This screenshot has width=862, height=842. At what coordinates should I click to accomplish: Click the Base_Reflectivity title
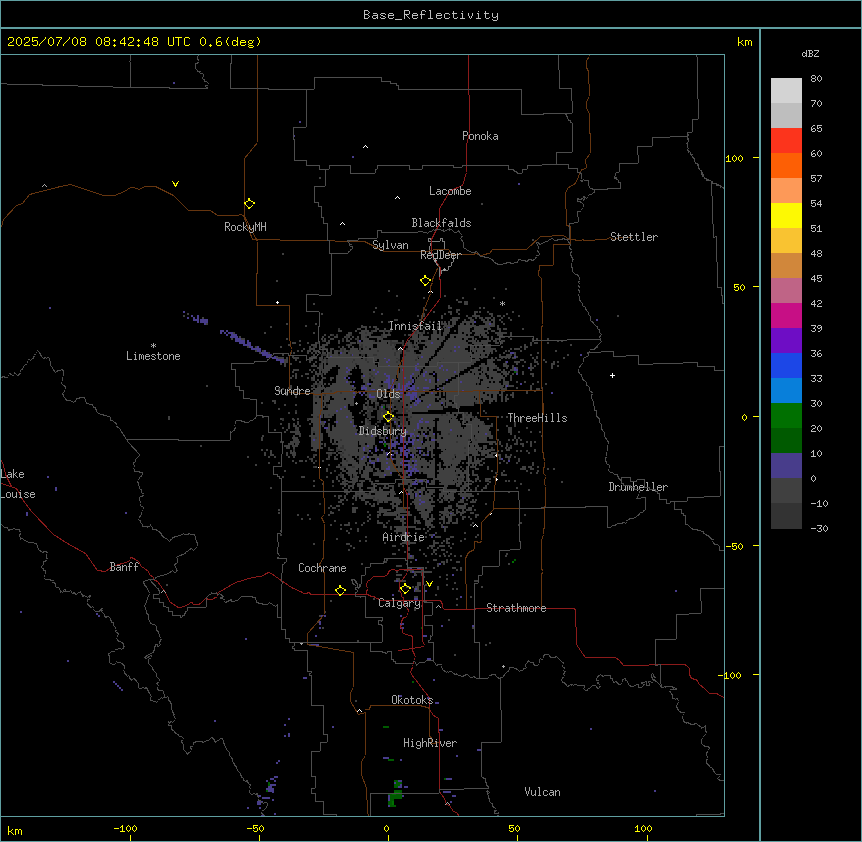click(x=431, y=15)
